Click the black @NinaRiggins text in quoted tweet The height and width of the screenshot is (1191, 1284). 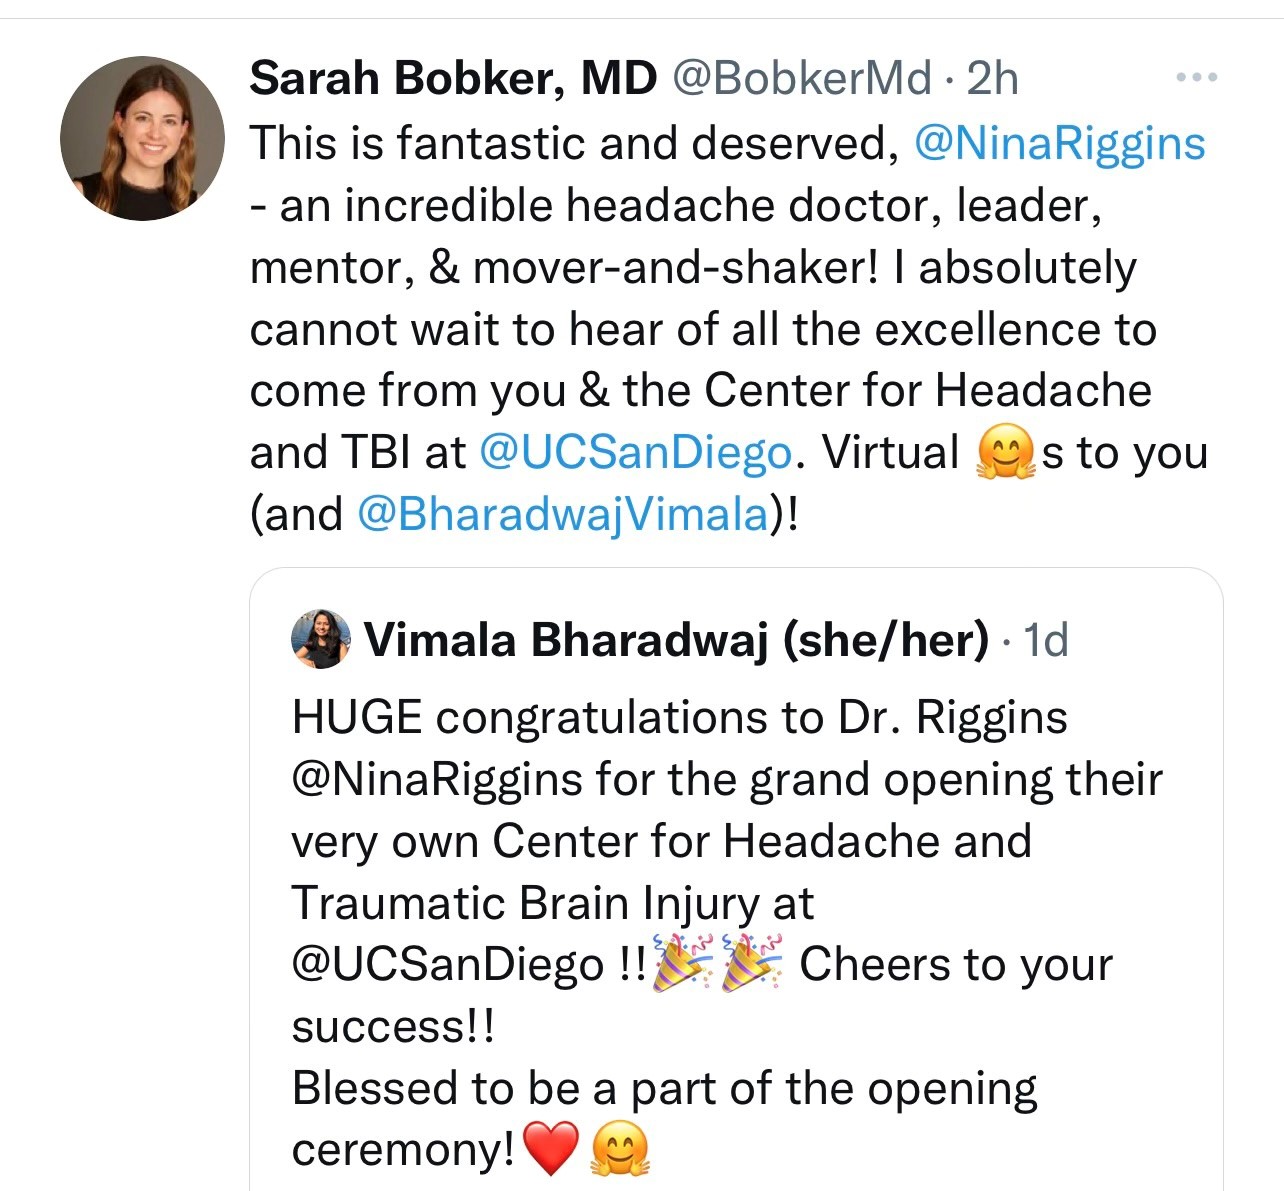[436, 780]
